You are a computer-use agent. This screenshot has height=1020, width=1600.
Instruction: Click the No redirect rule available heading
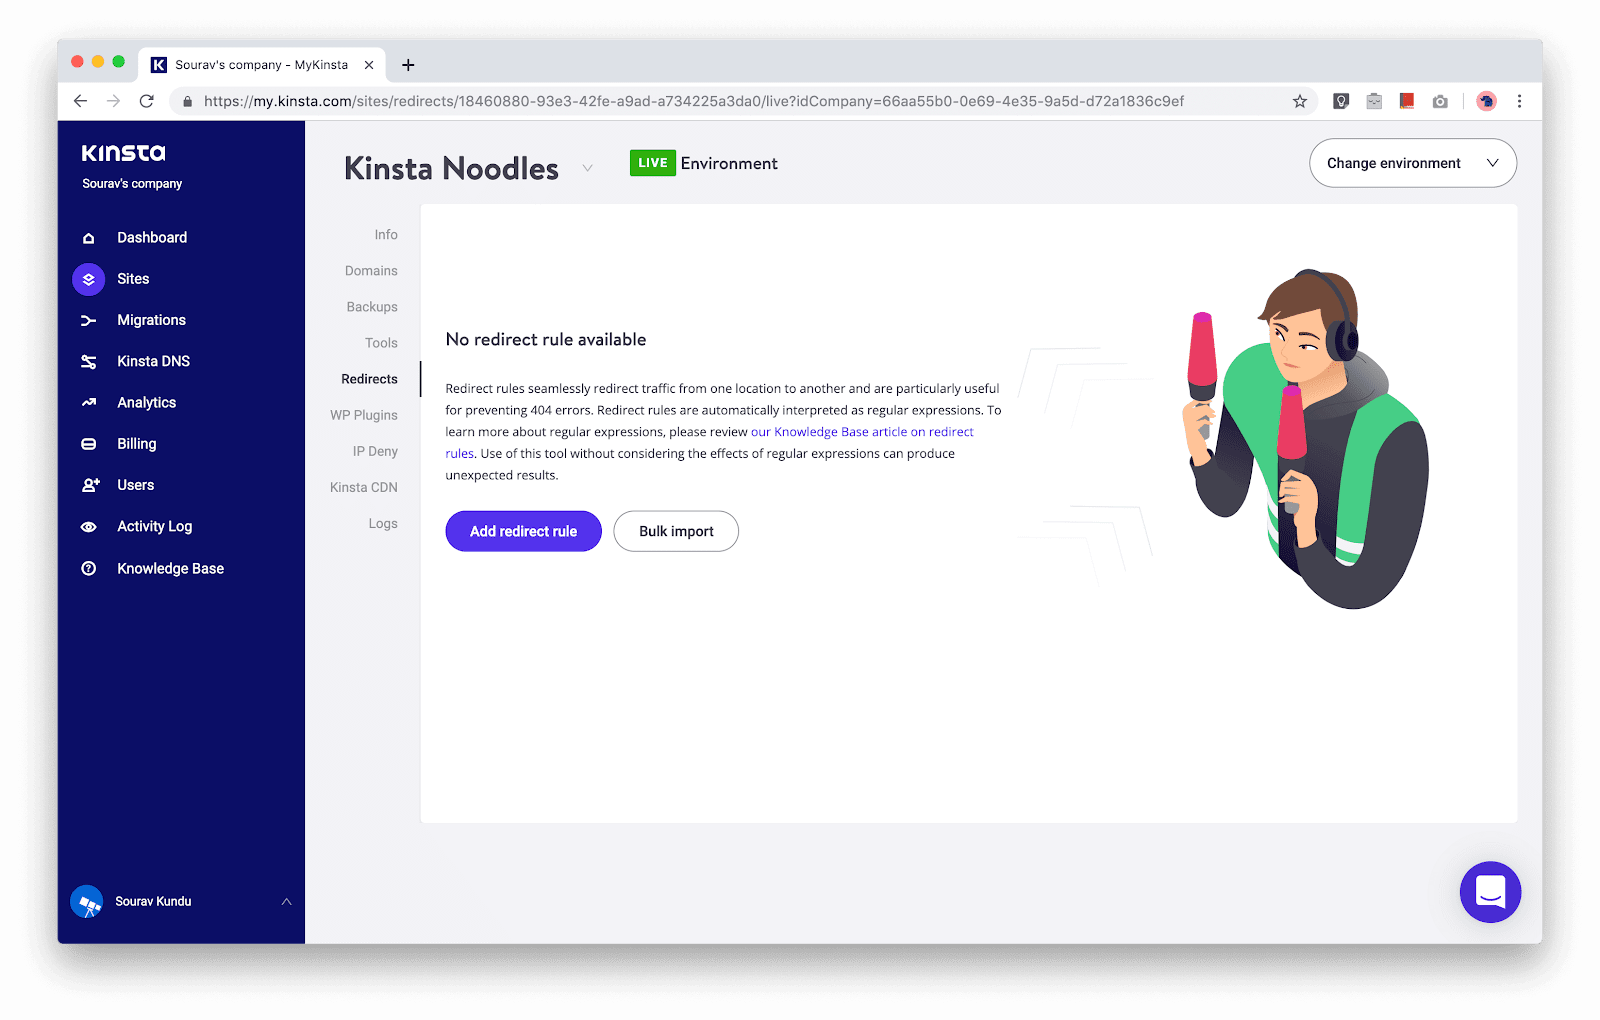546,340
